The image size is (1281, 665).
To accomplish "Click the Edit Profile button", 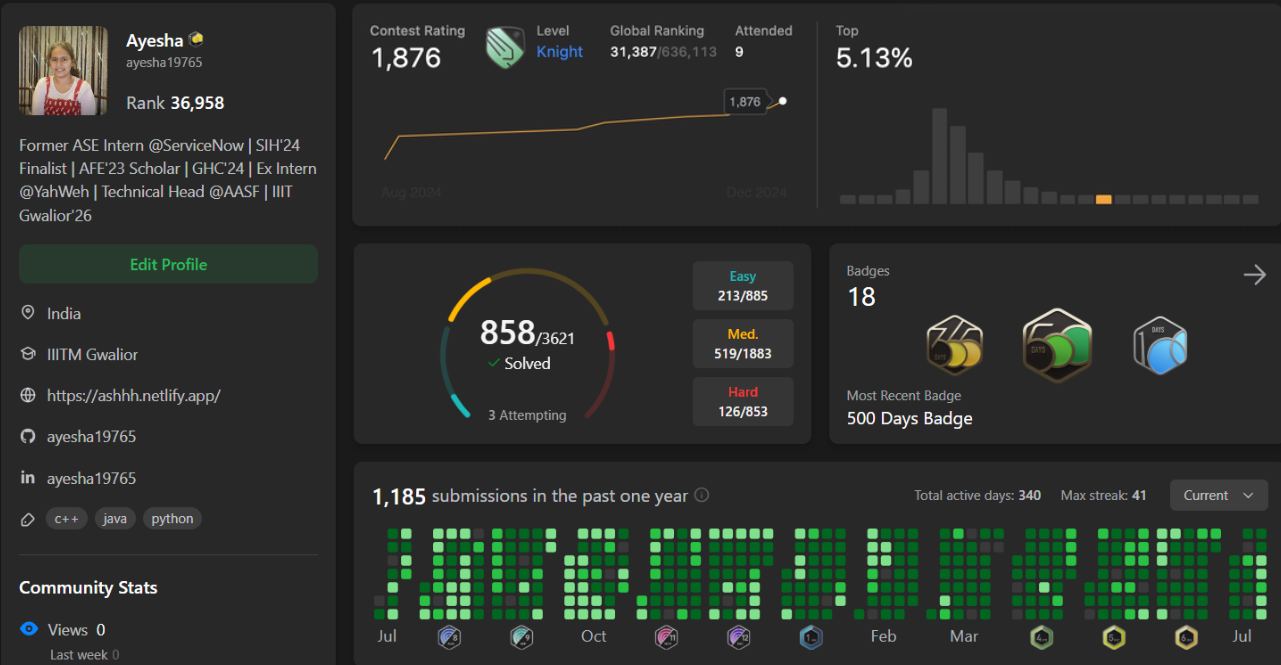I will 168,264.
